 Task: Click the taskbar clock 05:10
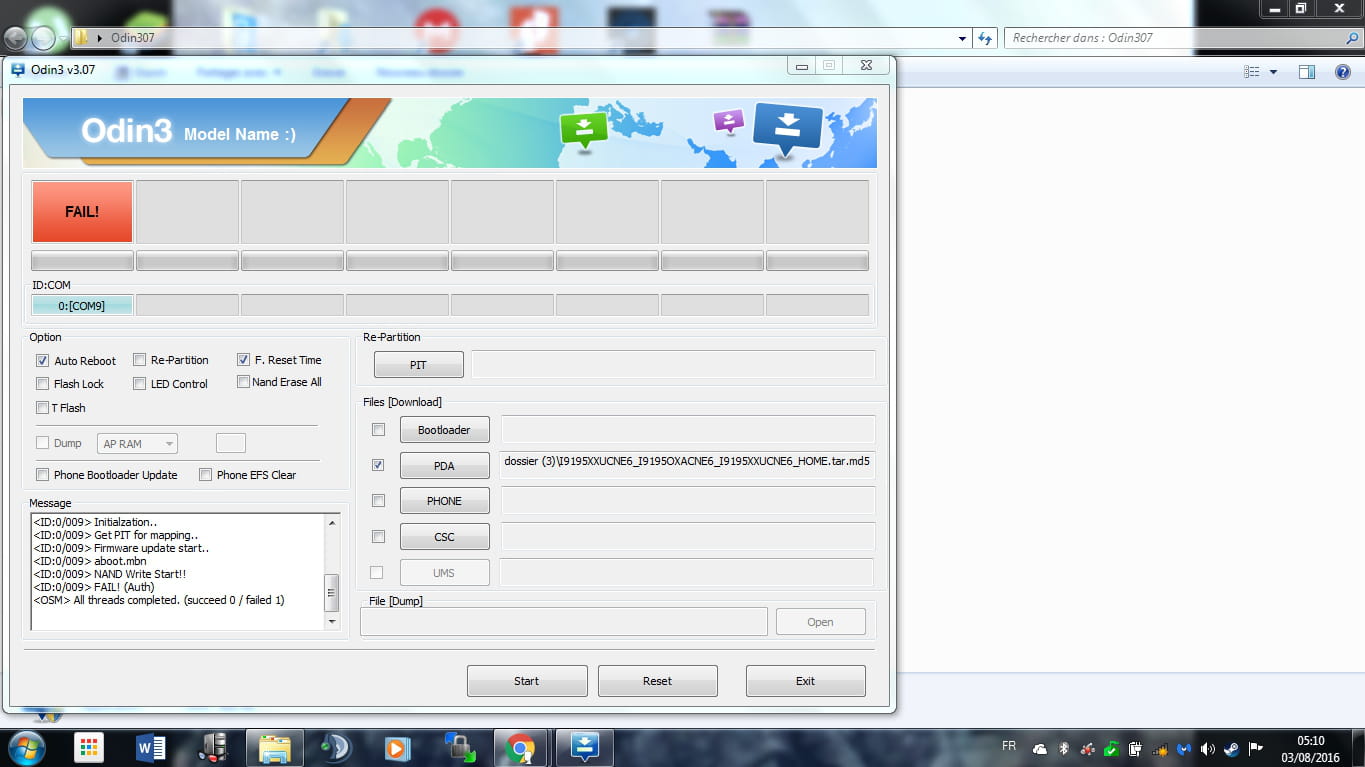click(x=1309, y=741)
